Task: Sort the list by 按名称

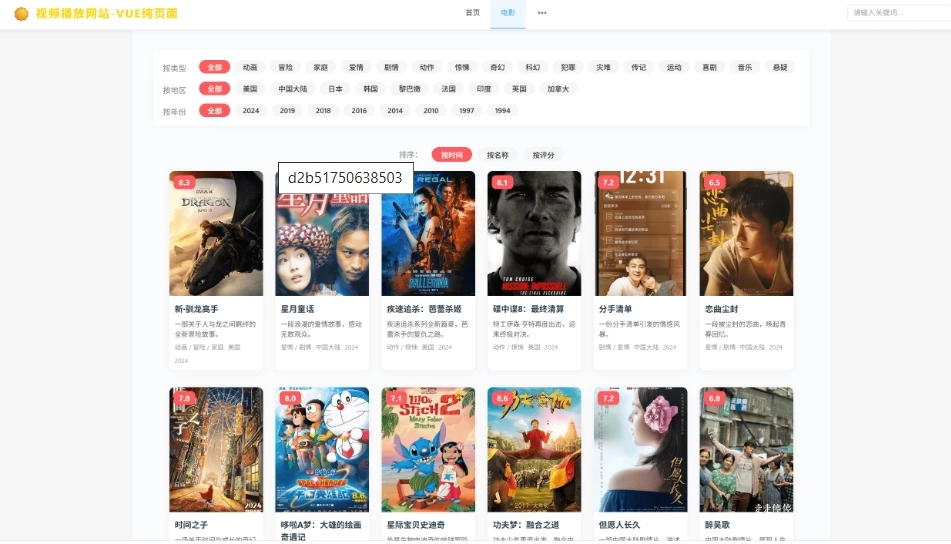Action: (497, 155)
